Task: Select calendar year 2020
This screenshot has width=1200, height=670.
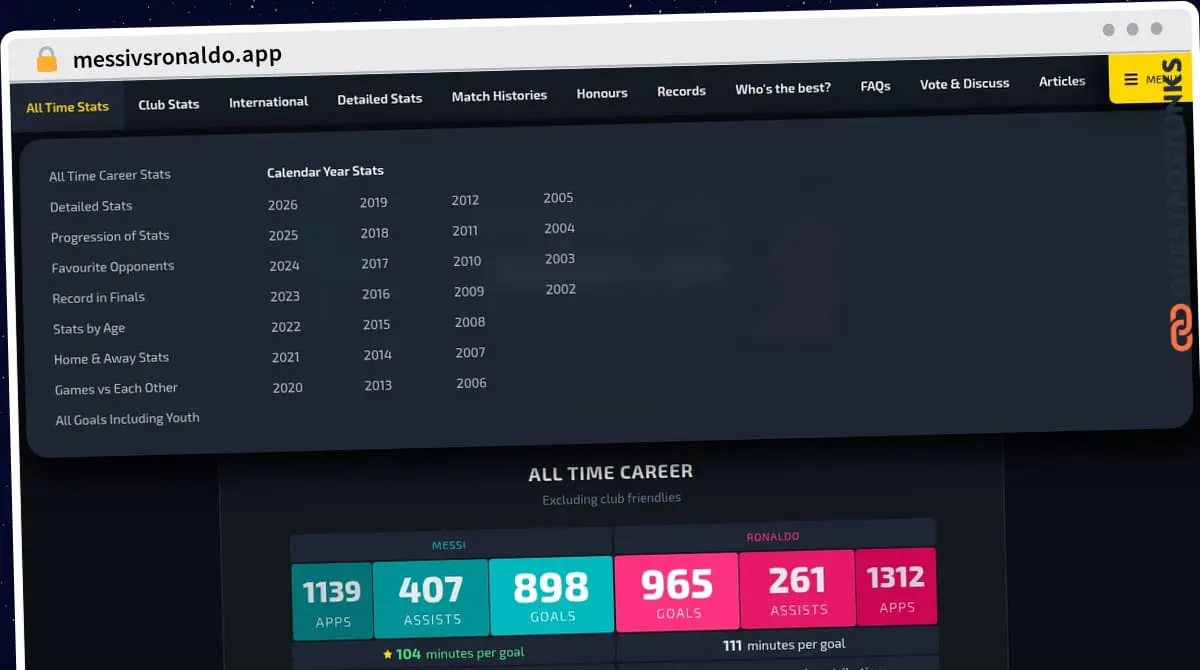Action: click(288, 388)
